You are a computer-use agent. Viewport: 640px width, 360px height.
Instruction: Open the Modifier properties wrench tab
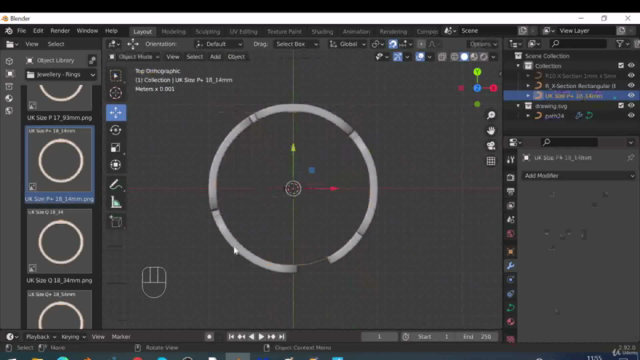(x=511, y=266)
